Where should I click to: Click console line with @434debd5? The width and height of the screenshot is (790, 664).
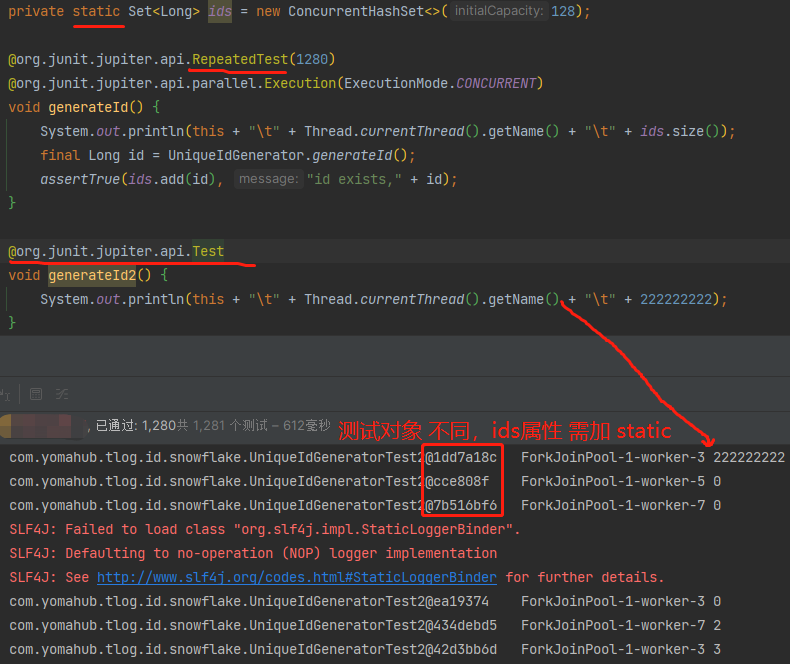[365, 626]
